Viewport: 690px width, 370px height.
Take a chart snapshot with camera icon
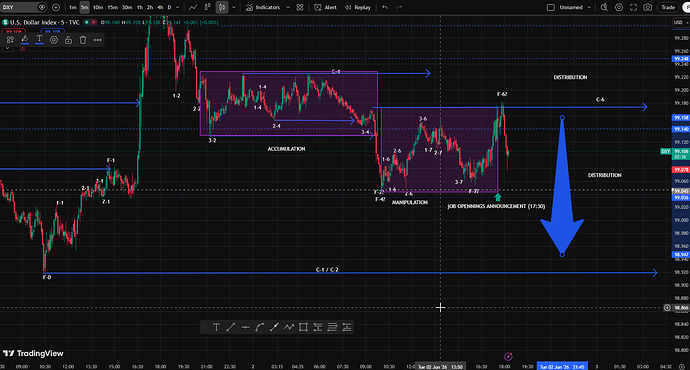click(648, 7)
